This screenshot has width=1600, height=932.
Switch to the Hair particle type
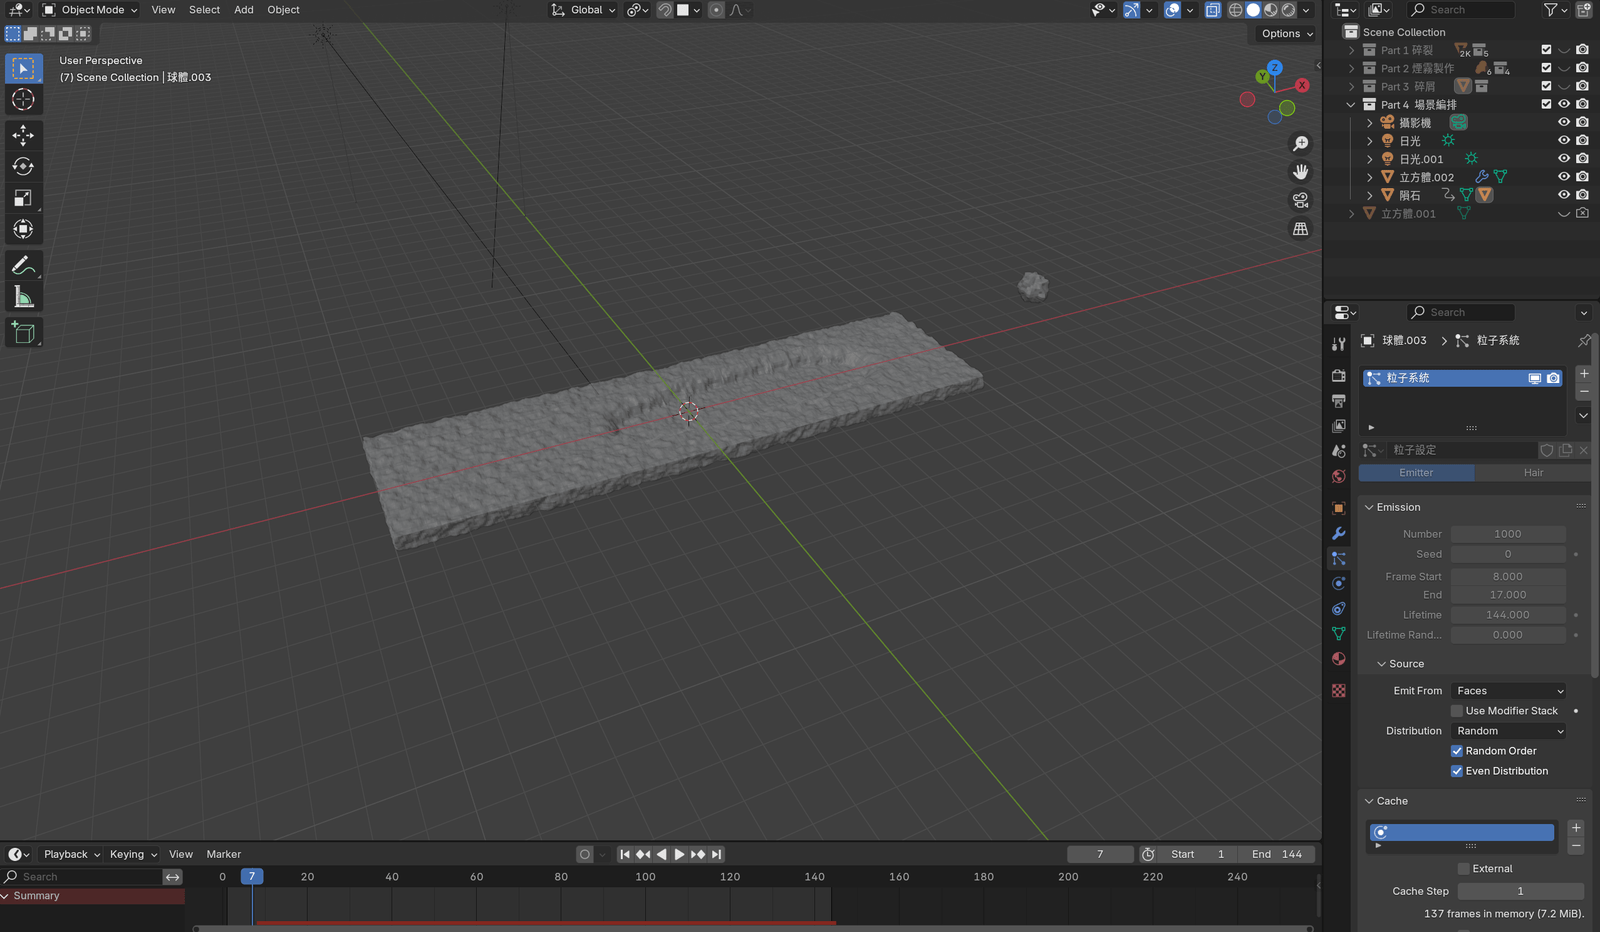point(1533,473)
